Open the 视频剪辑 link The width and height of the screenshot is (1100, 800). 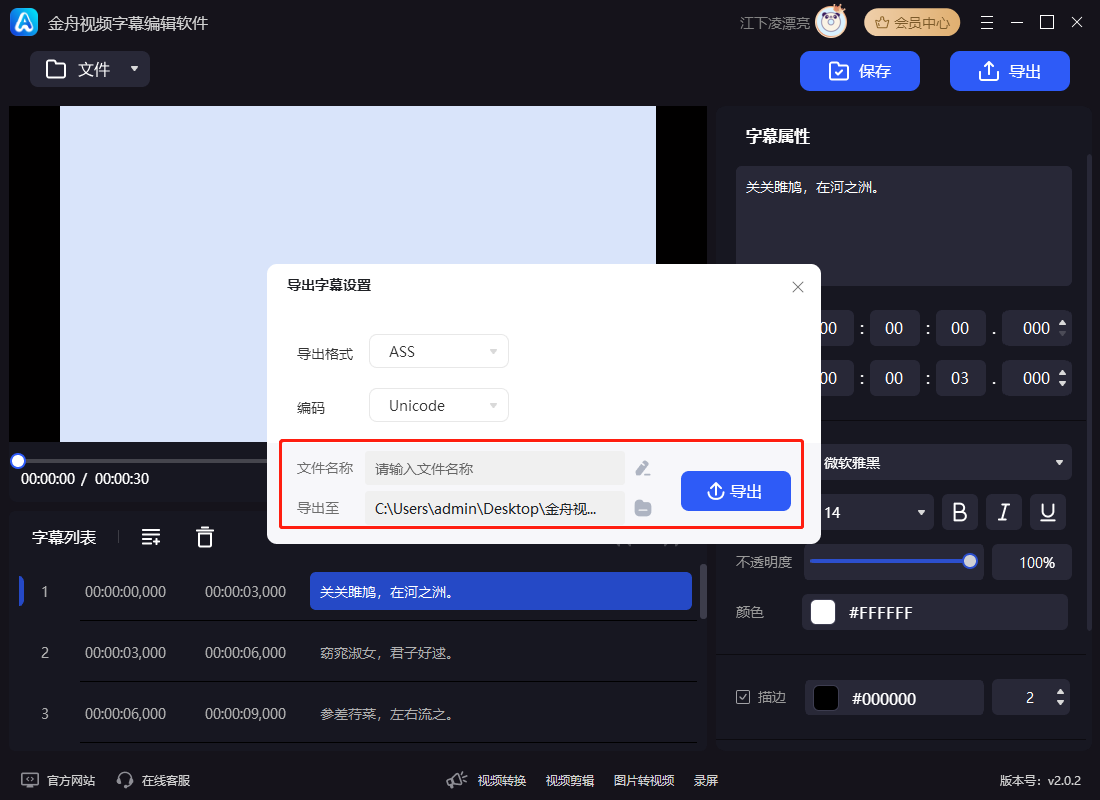[570, 780]
